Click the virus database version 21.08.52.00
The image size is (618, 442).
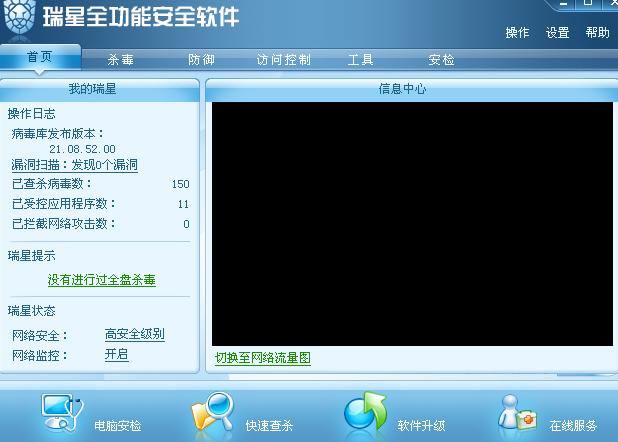82,149
